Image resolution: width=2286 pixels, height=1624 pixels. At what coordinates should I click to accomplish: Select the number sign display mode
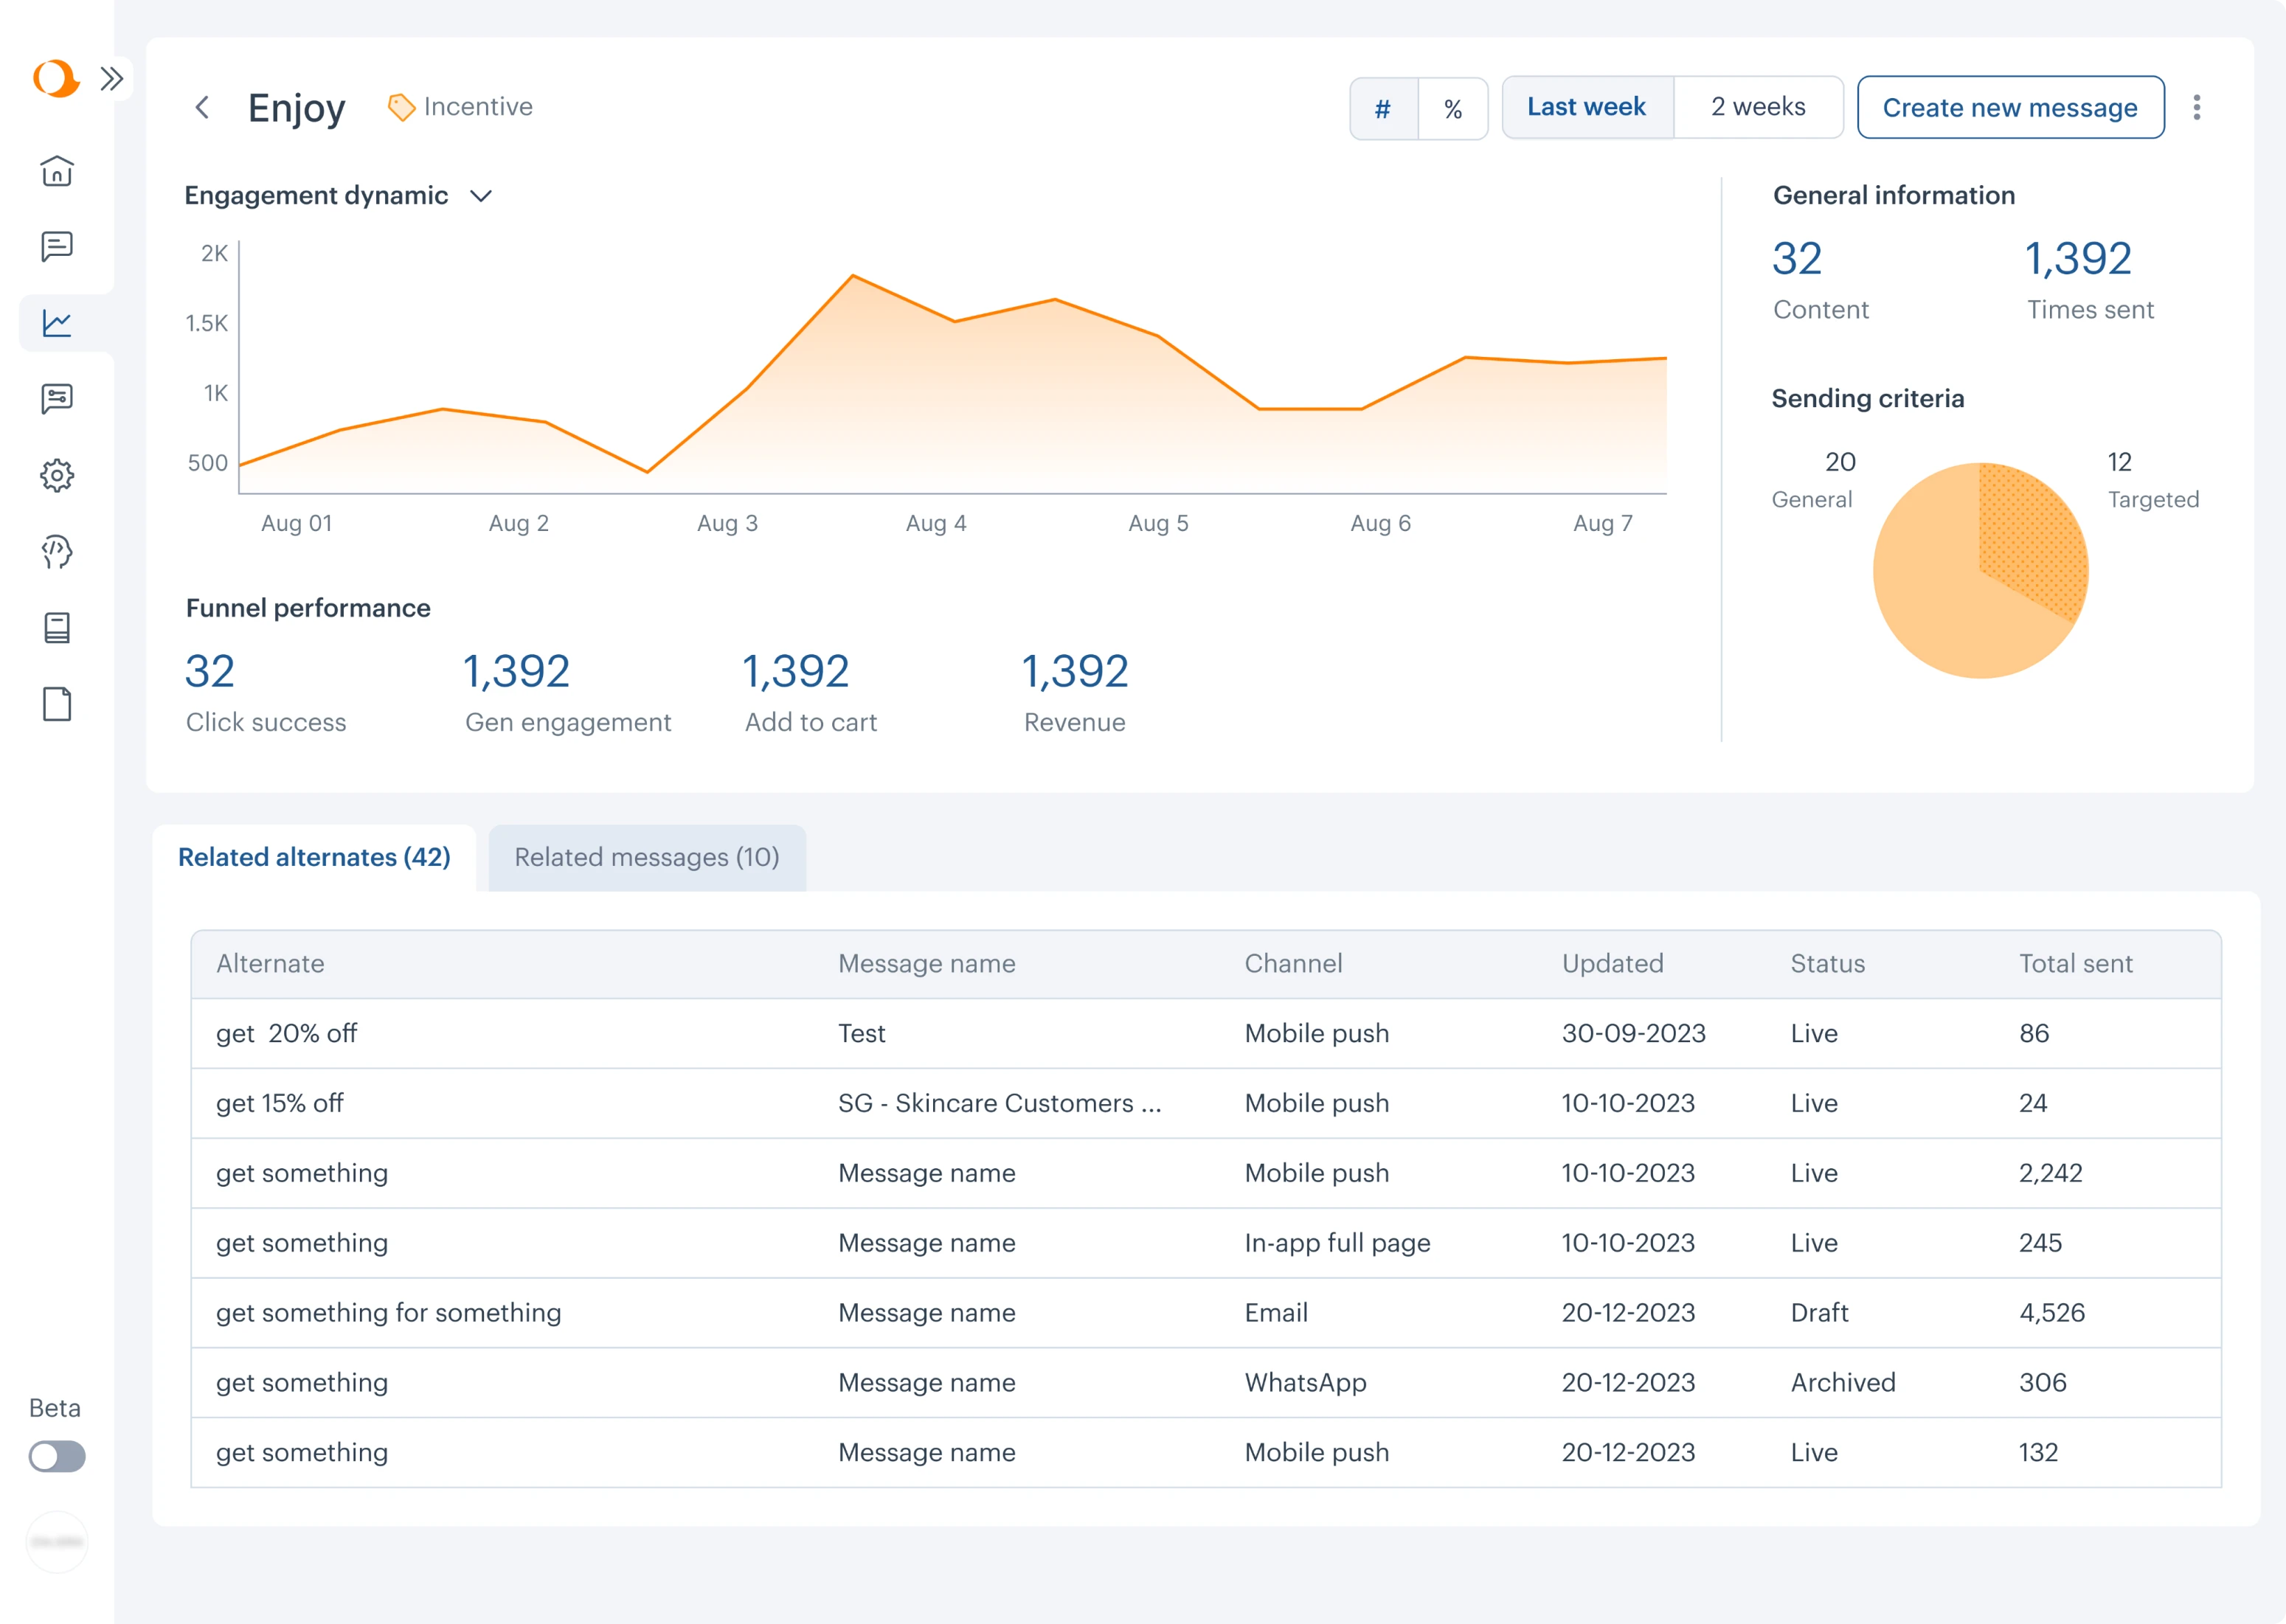pos(1383,107)
